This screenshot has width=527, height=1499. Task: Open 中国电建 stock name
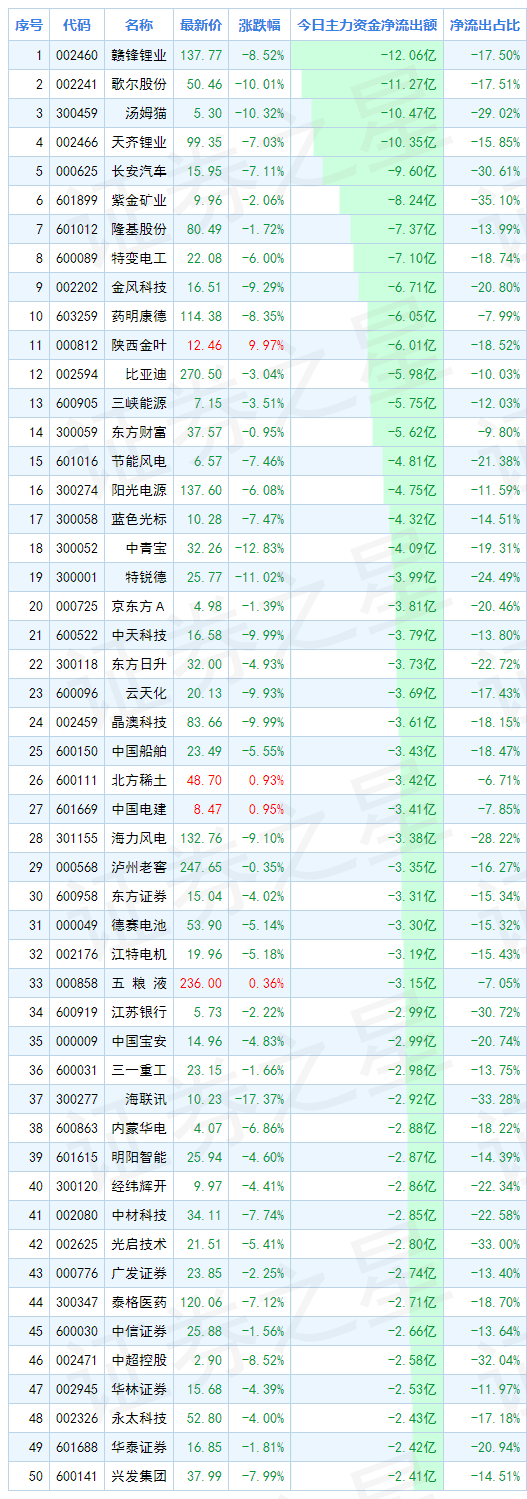click(139, 809)
